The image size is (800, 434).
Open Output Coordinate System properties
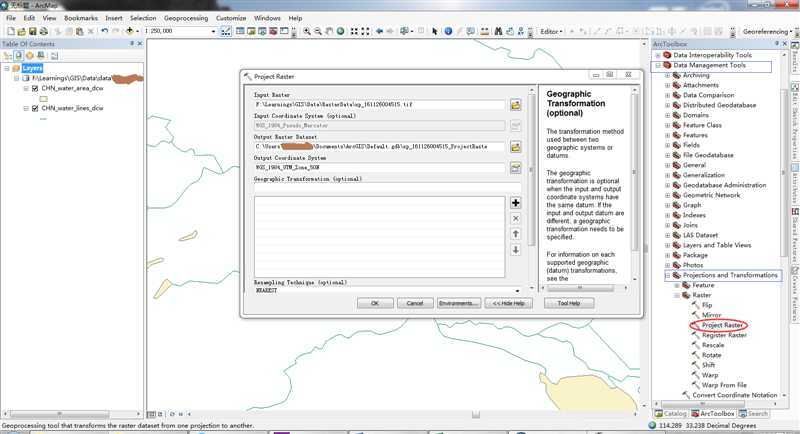[515, 168]
